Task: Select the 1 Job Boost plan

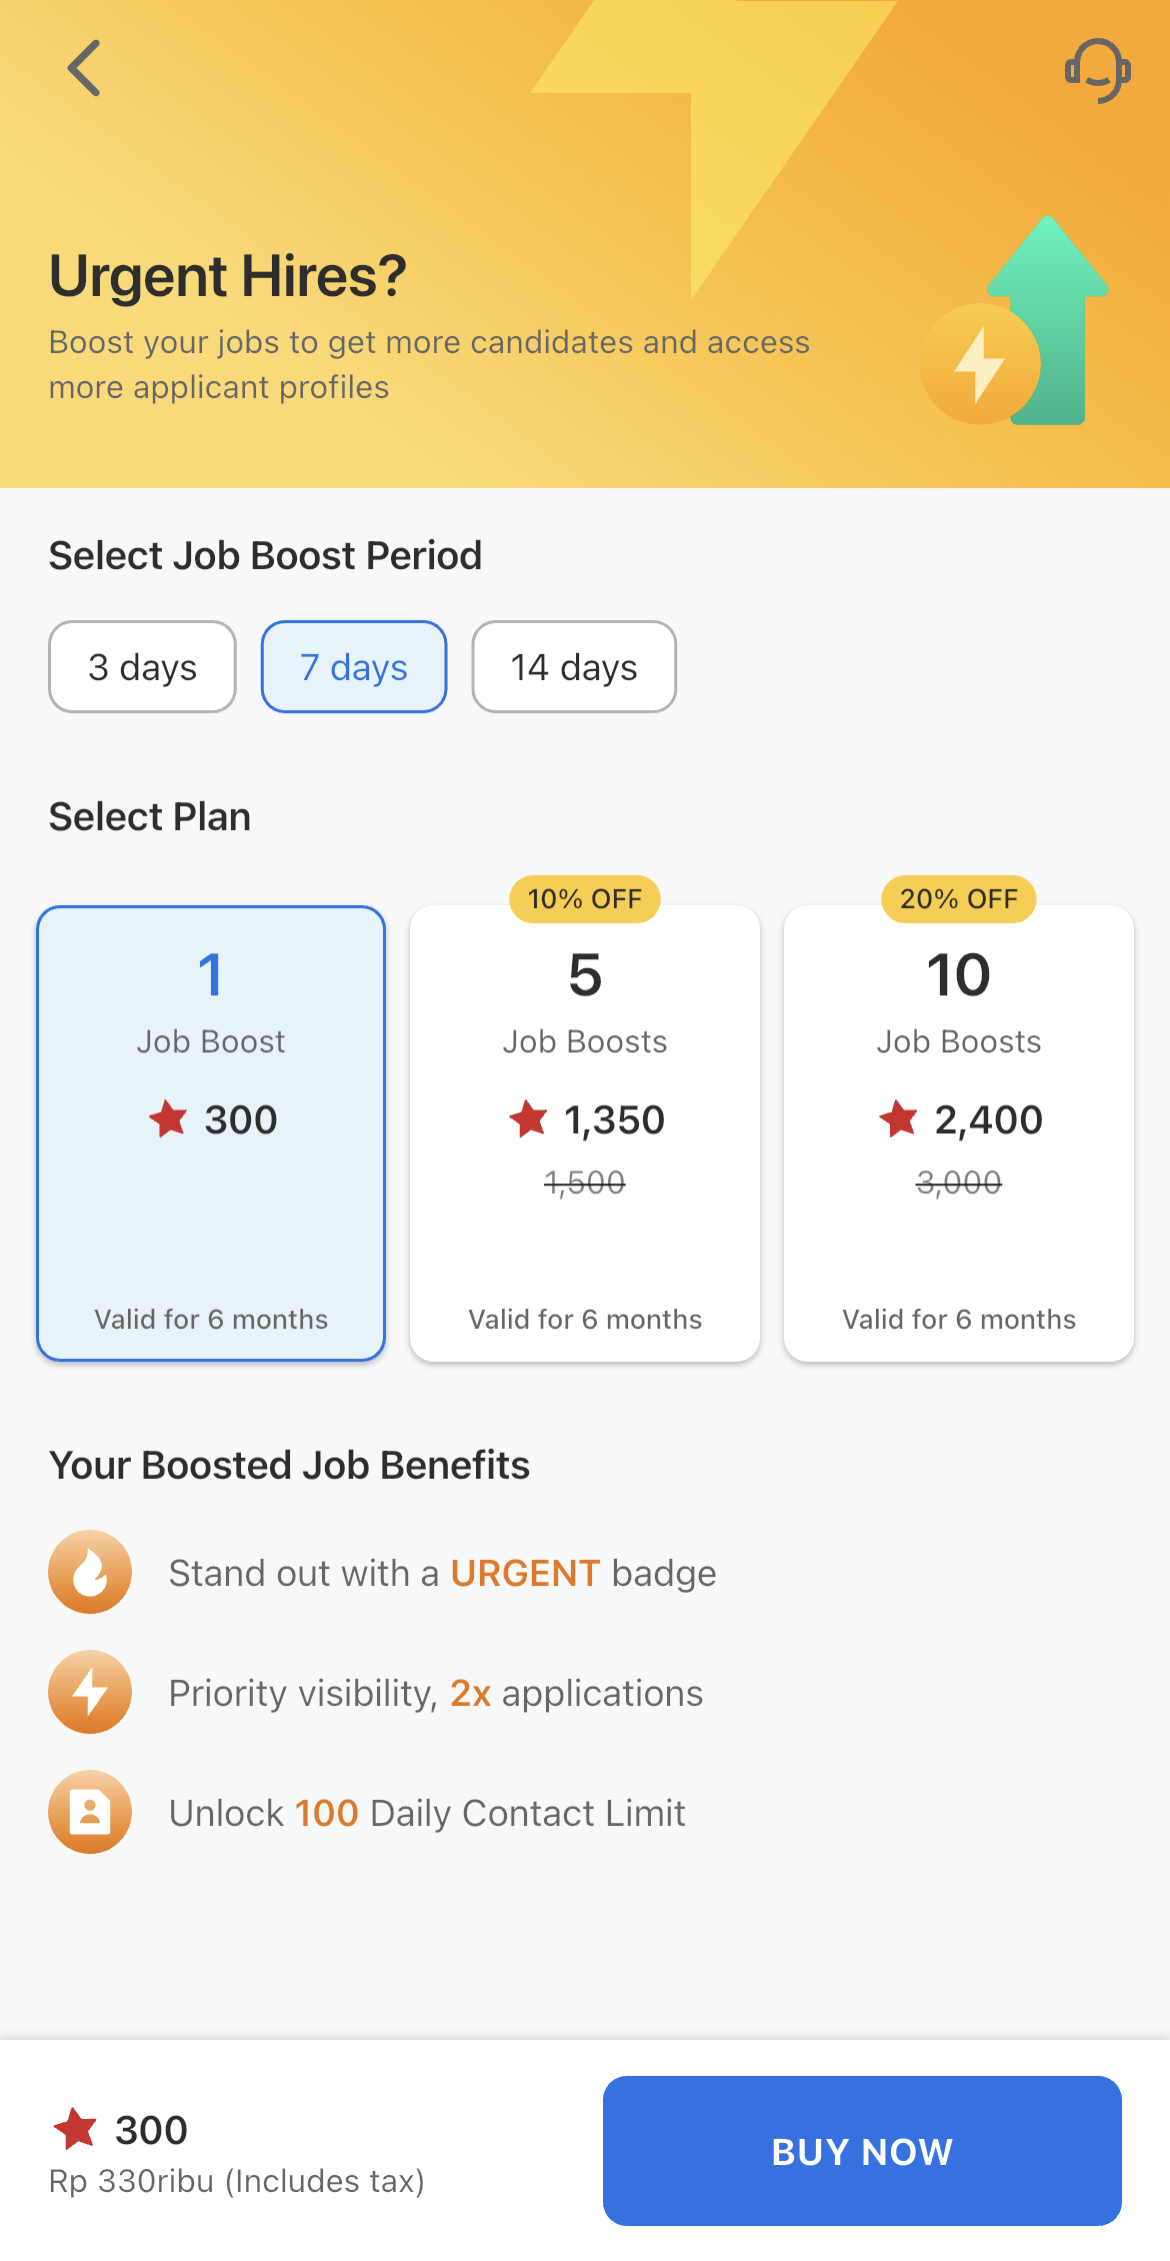Action: (211, 1133)
